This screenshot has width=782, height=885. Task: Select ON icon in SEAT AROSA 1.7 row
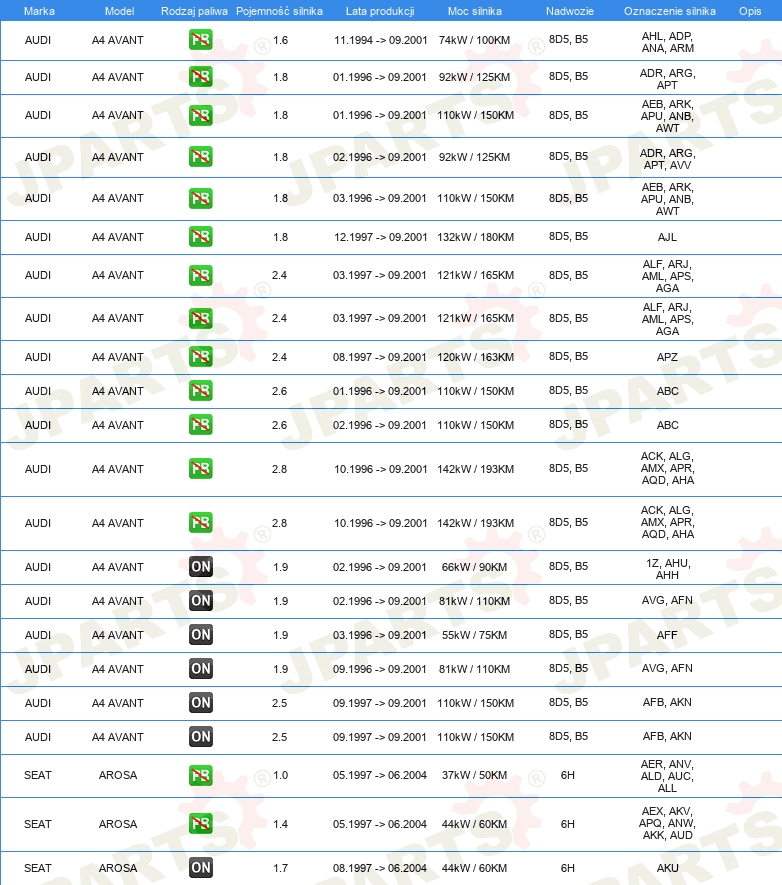pyautogui.click(x=200, y=868)
